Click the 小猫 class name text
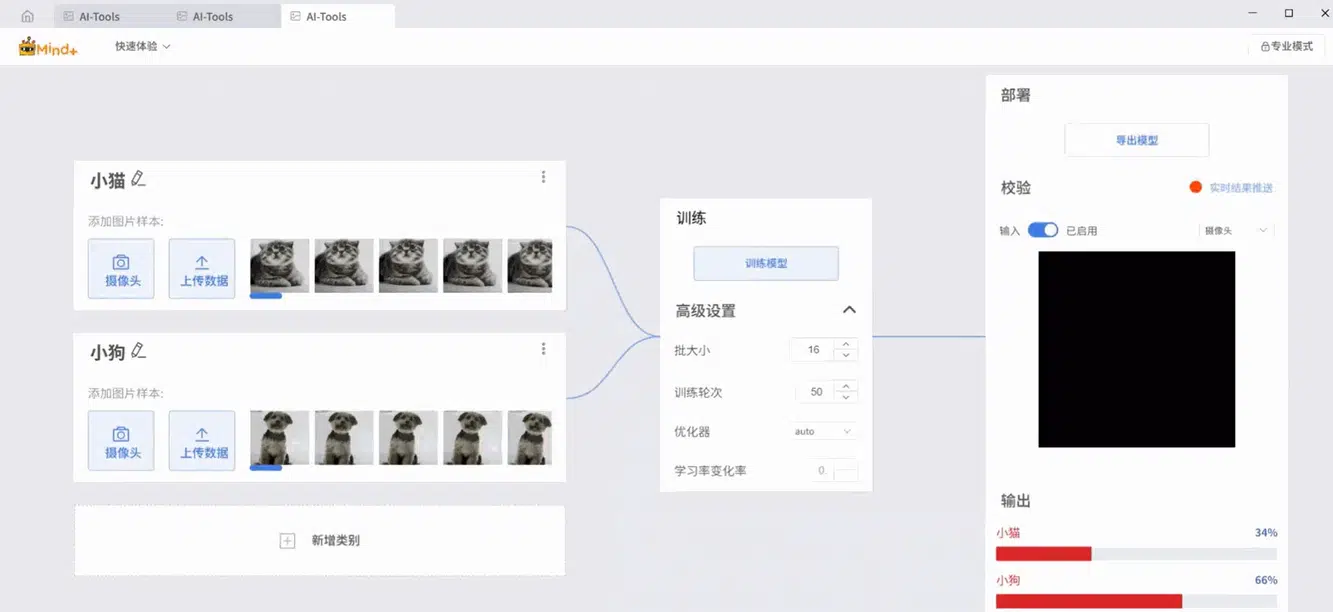The width and height of the screenshot is (1333, 612). (108, 181)
